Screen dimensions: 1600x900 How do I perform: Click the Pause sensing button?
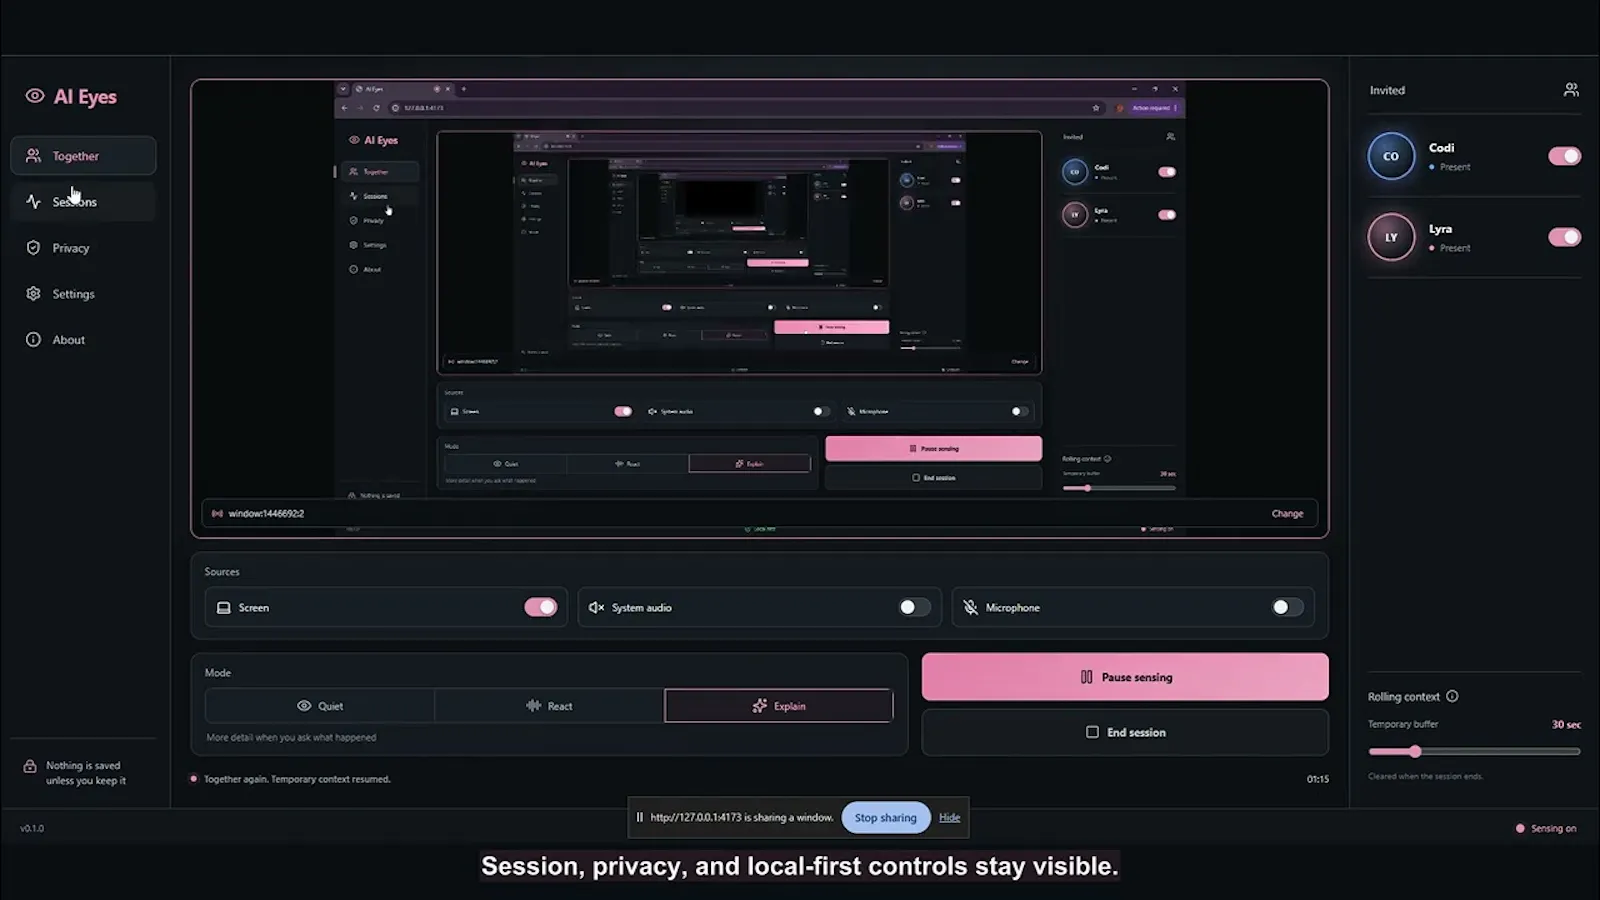click(1125, 677)
